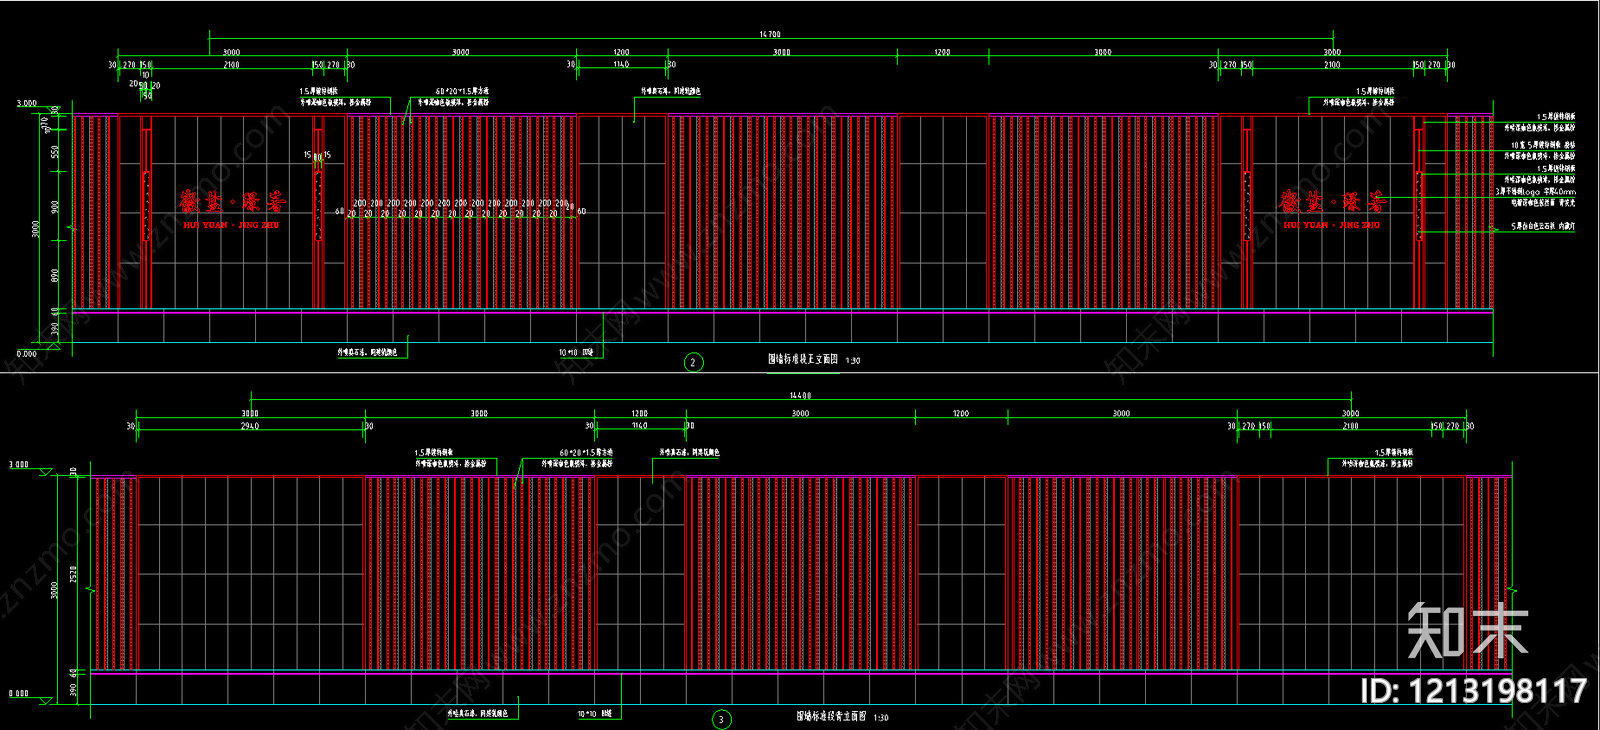Image resolution: width=1600 pixels, height=730 pixels.
Task: Click the 3.000 elevation marker of lower drawing
Action: click(19, 465)
